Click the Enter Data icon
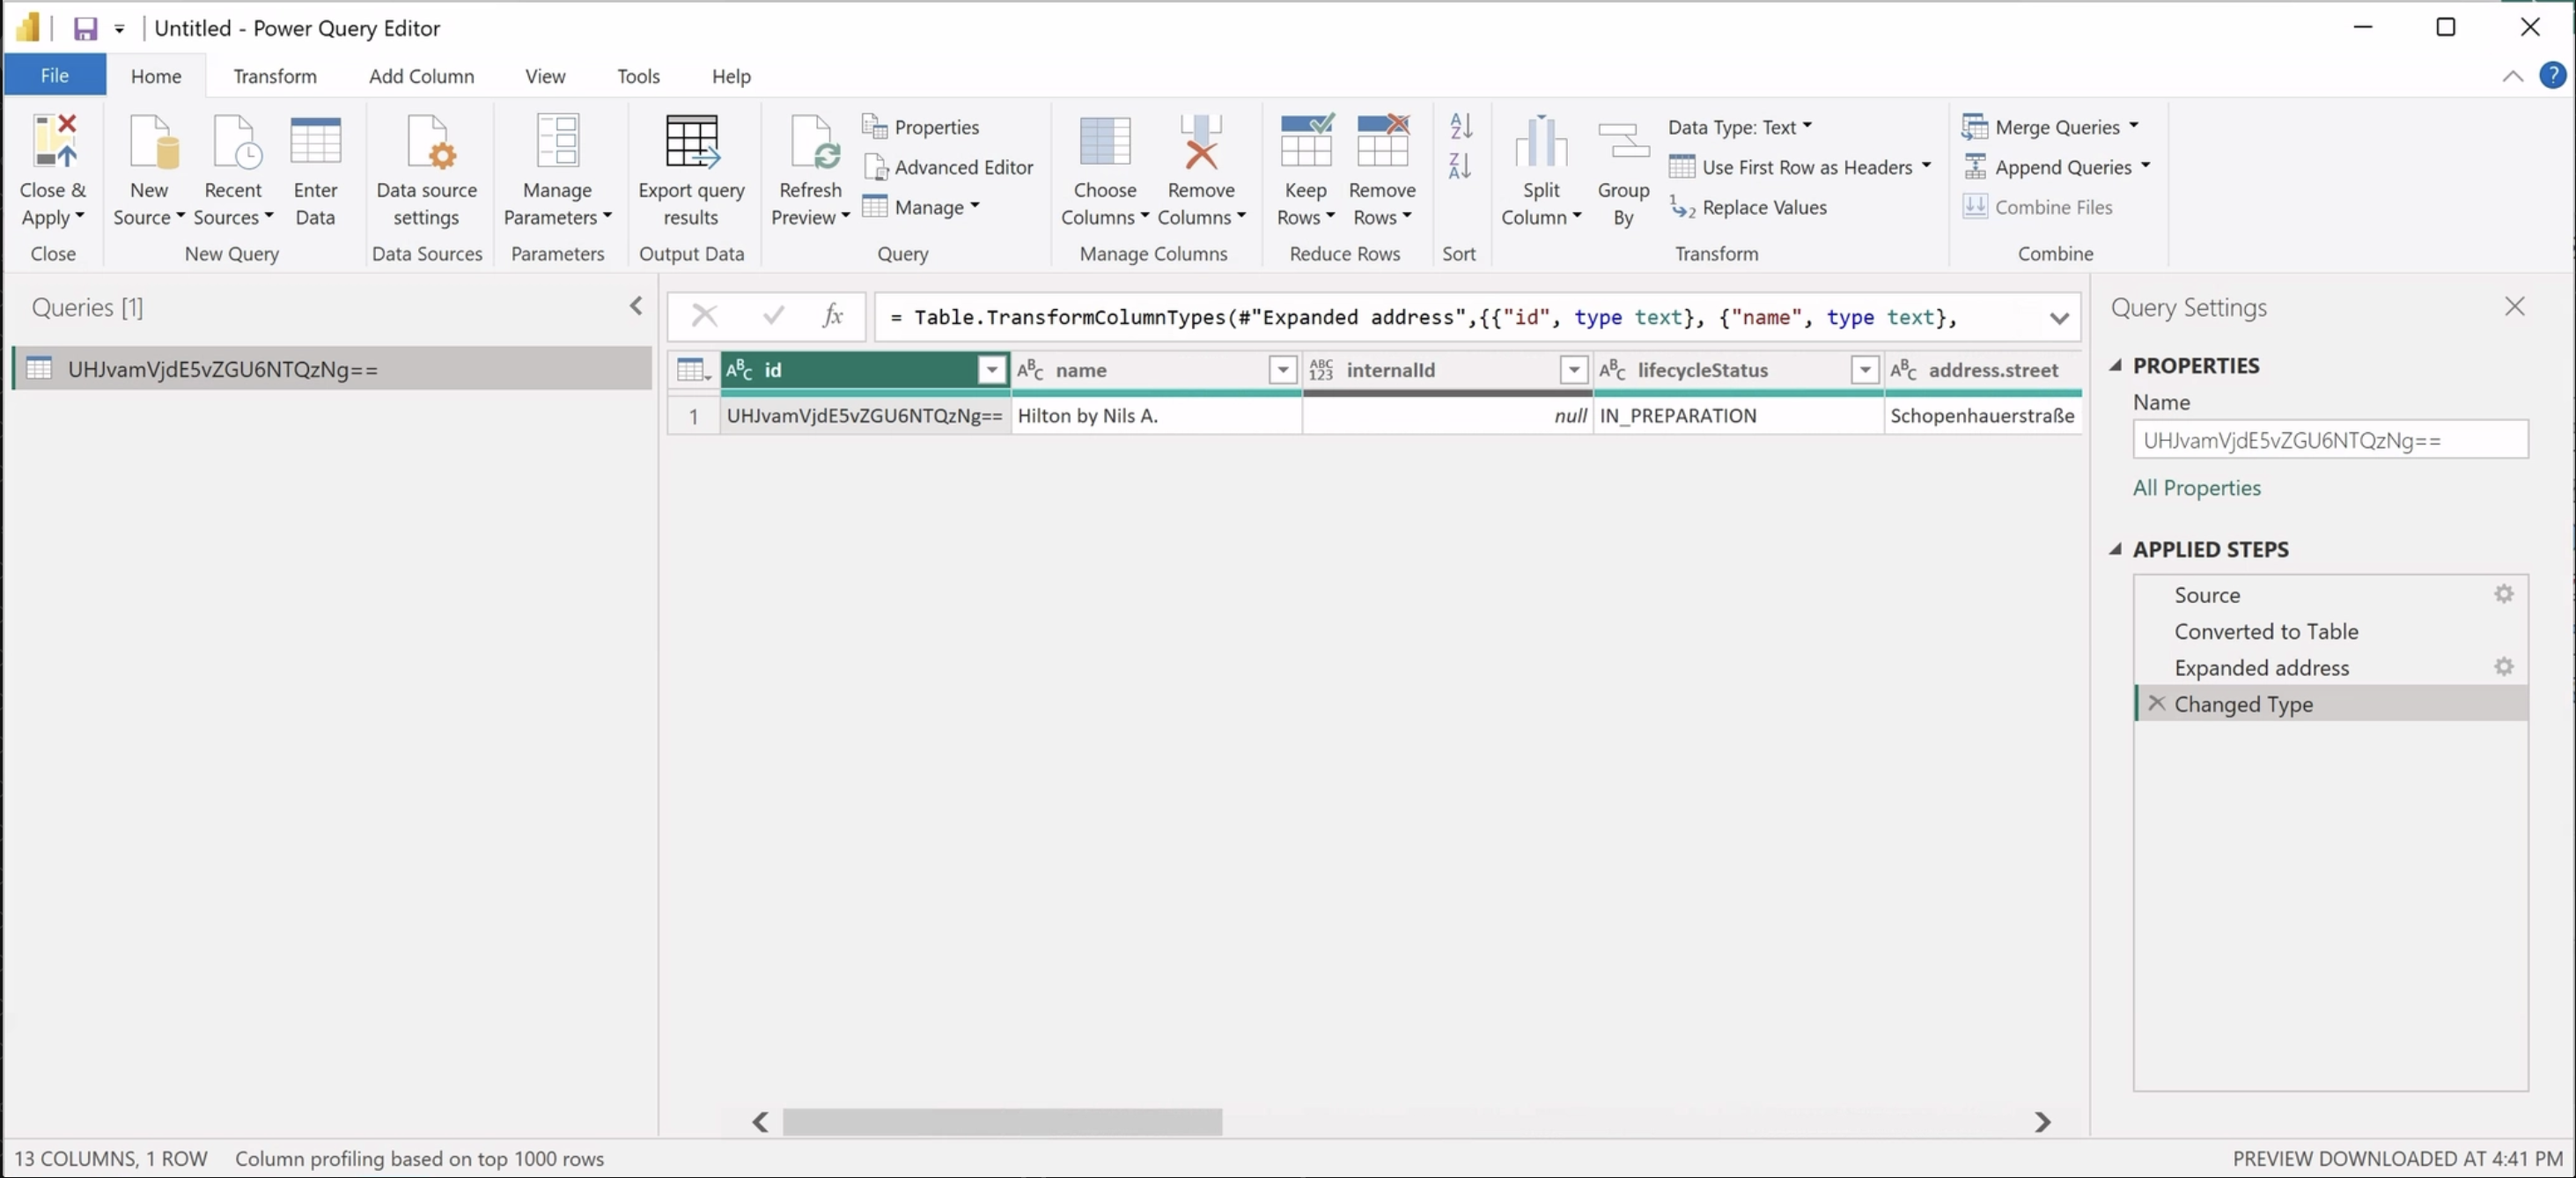The width and height of the screenshot is (2576, 1178). tap(315, 141)
